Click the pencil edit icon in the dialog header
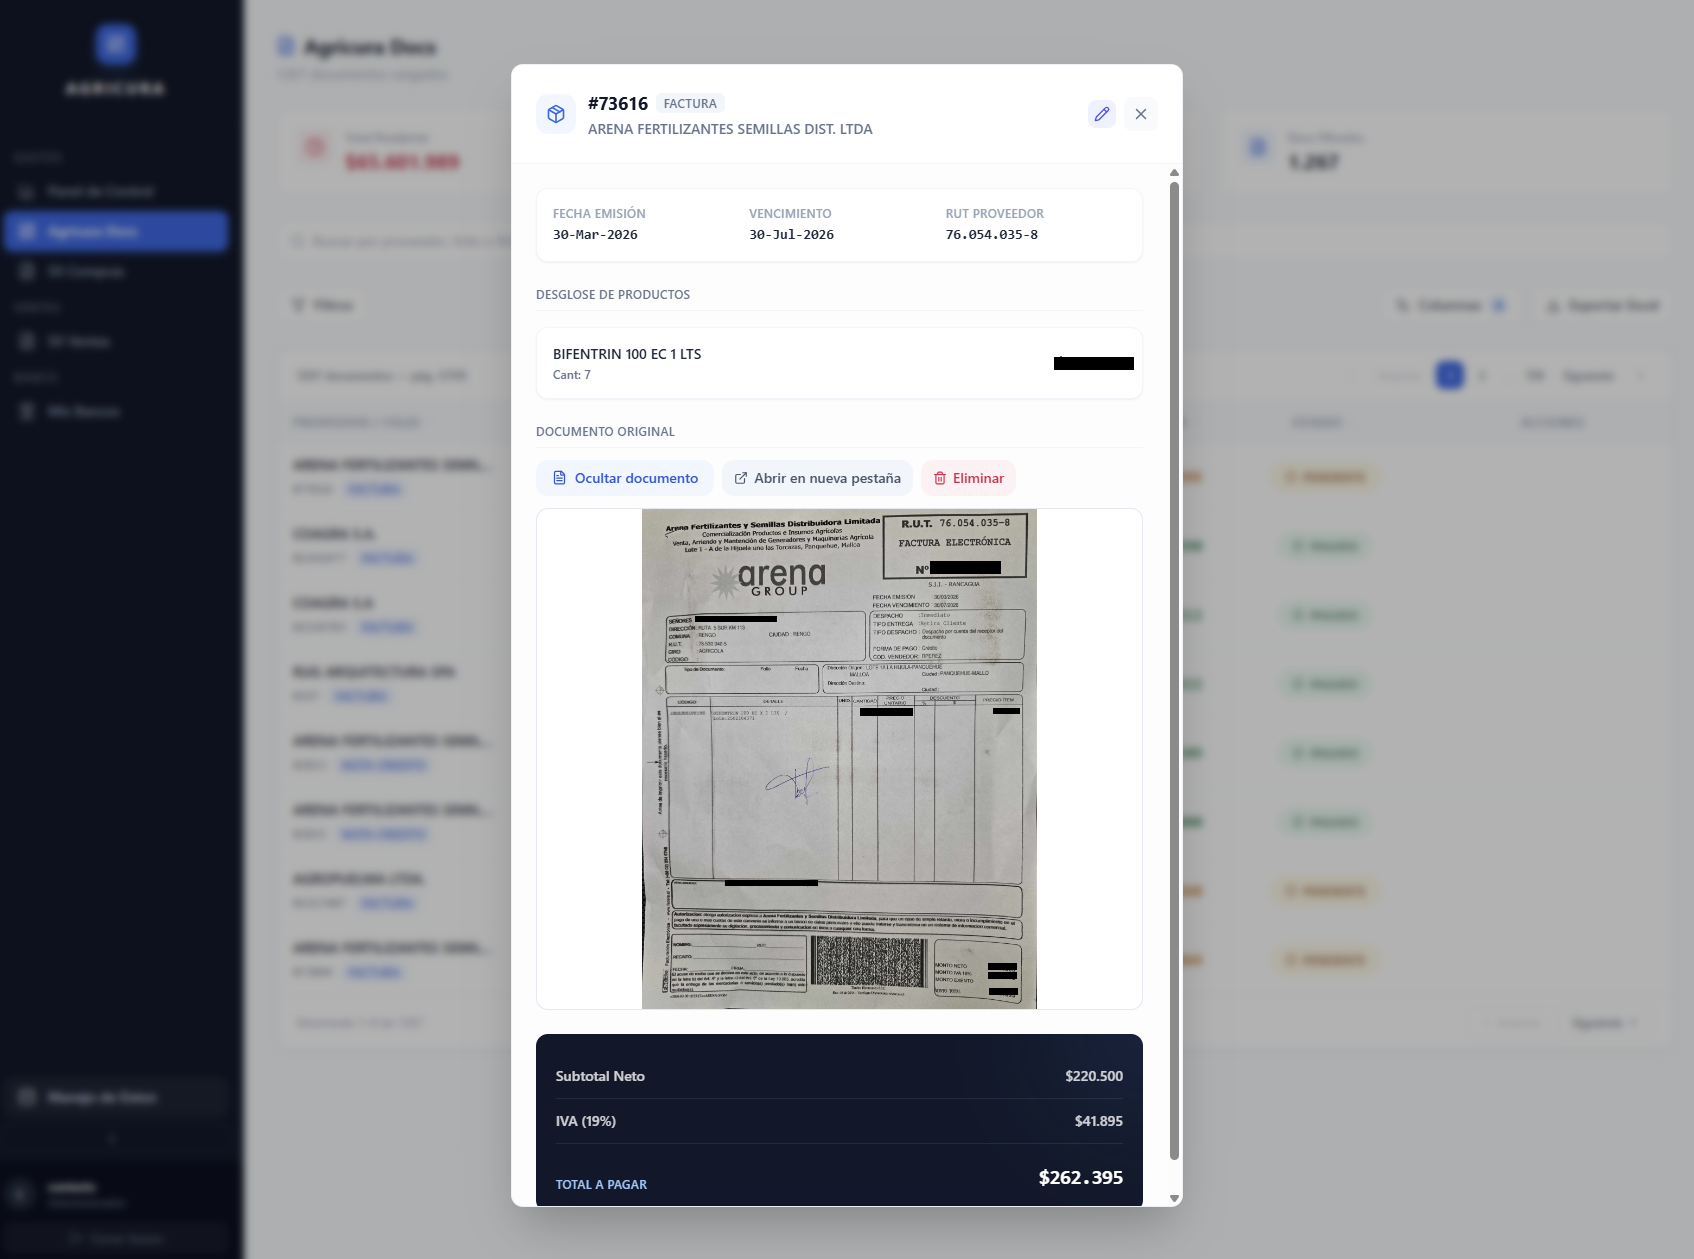1694x1259 pixels. tap(1102, 114)
